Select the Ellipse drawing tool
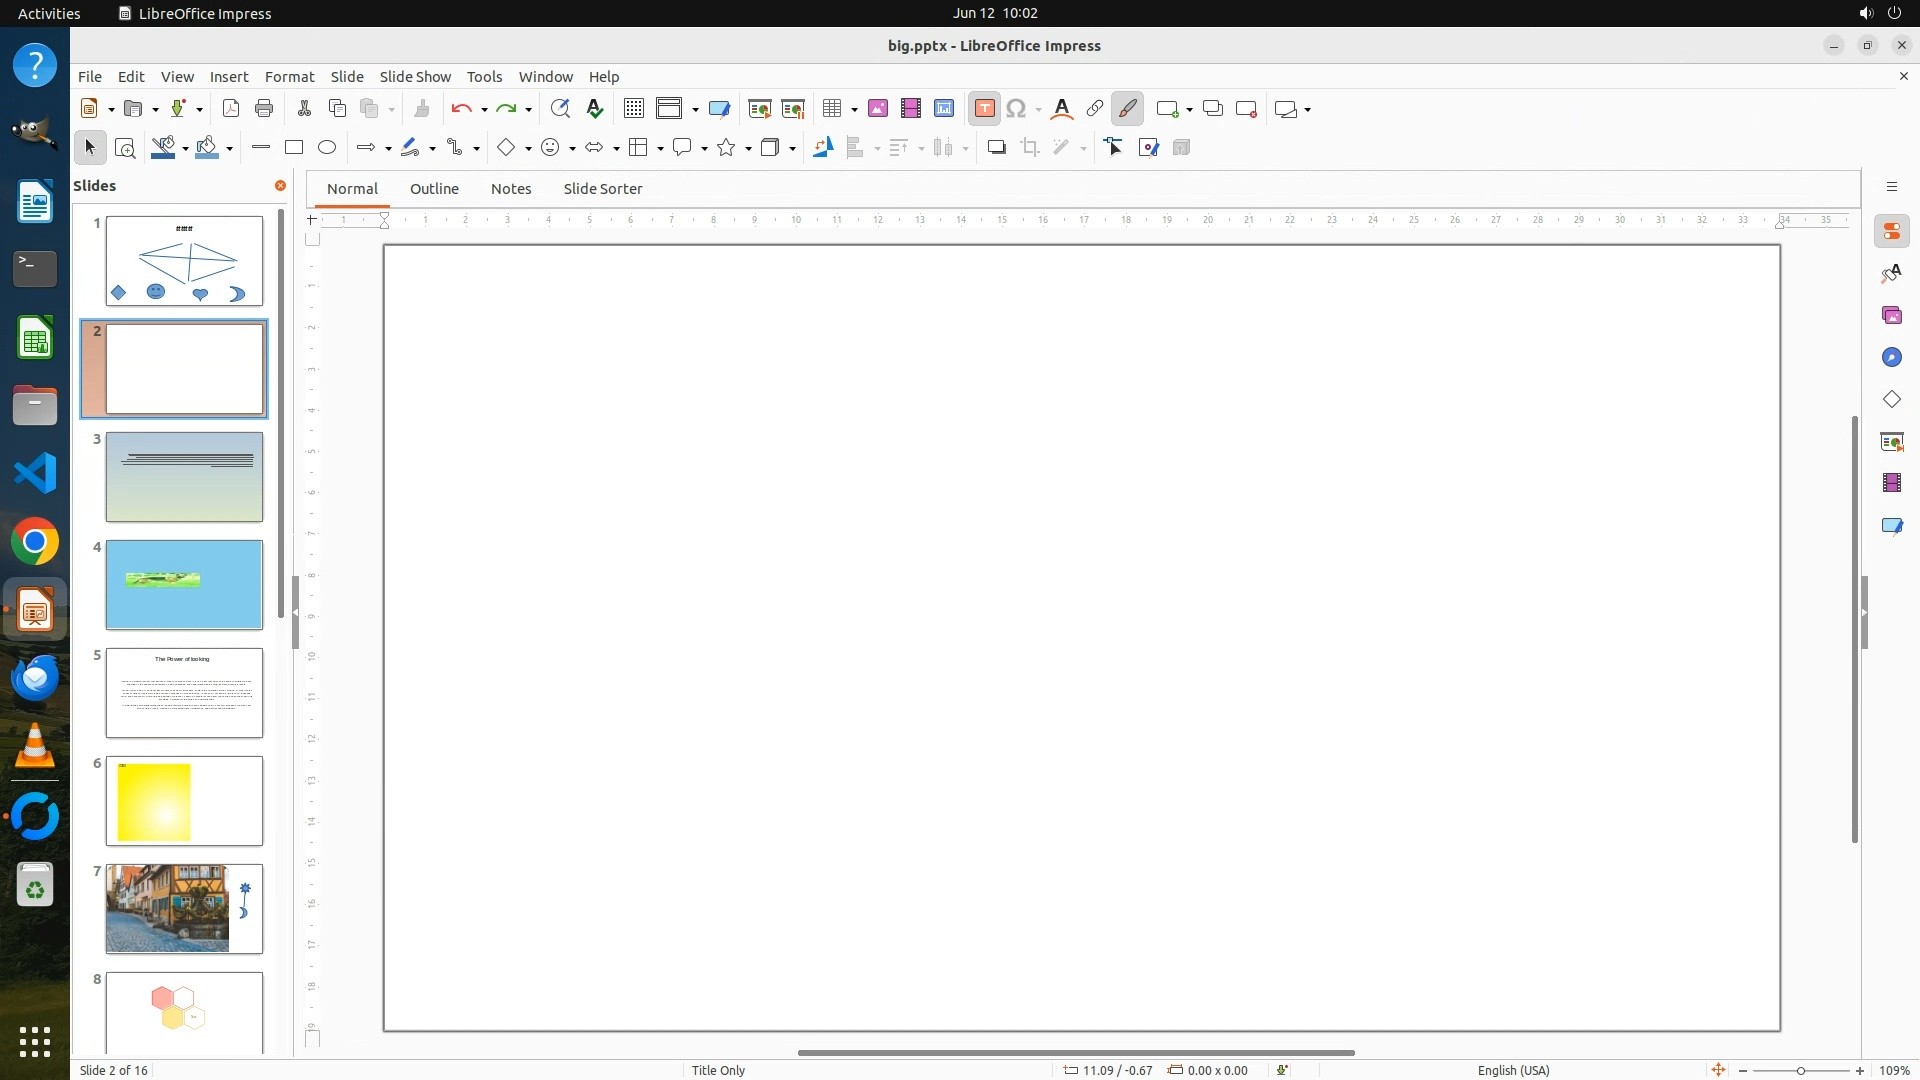 tap(327, 148)
